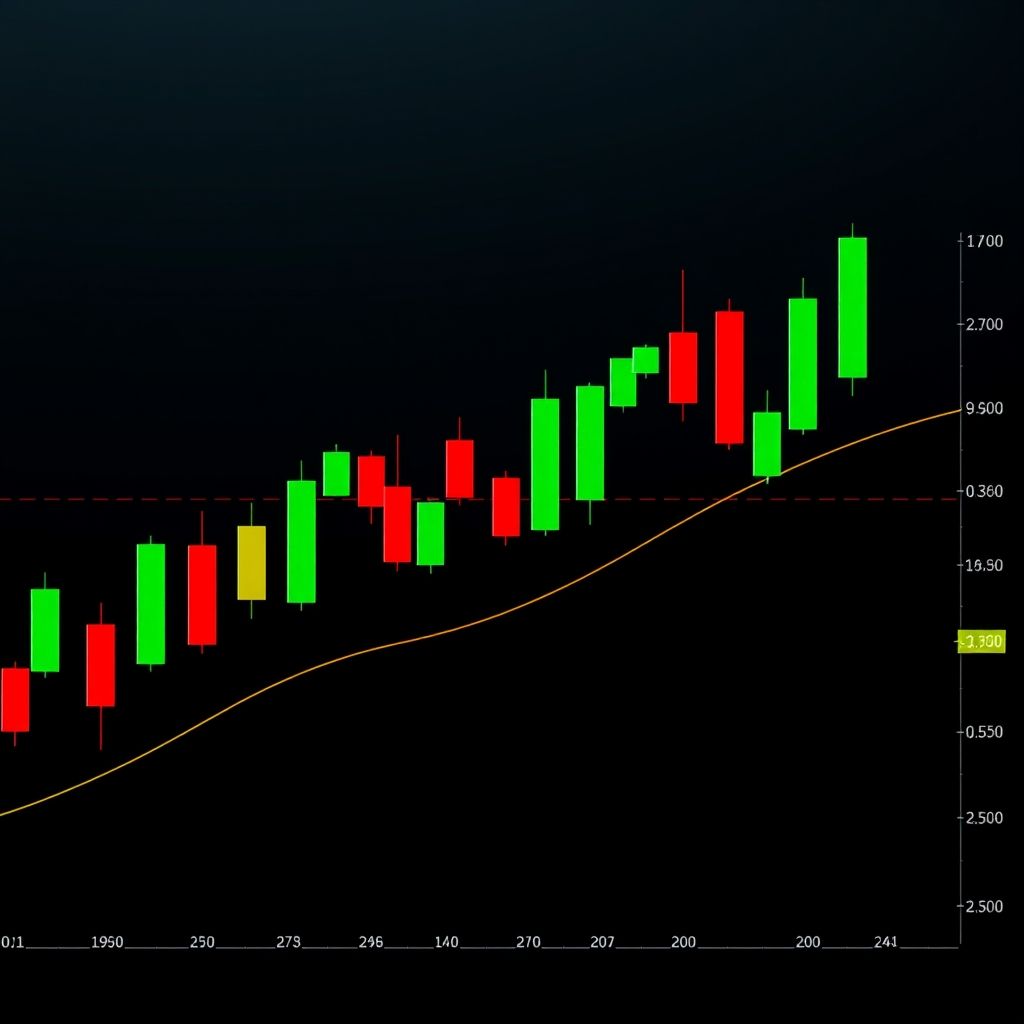Click the leftmost red candlestick at chart edge
The height and width of the screenshot is (1024, 1024).
click(x=14, y=699)
